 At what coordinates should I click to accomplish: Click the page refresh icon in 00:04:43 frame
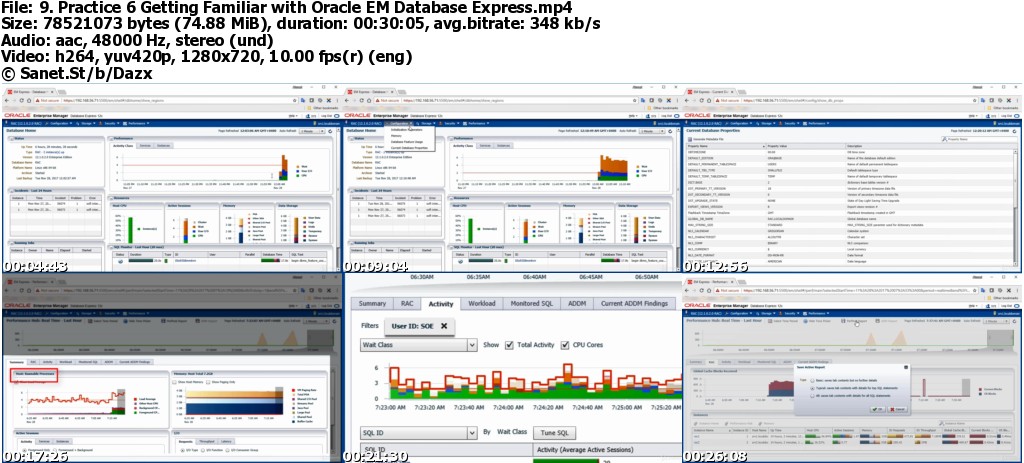[330, 131]
